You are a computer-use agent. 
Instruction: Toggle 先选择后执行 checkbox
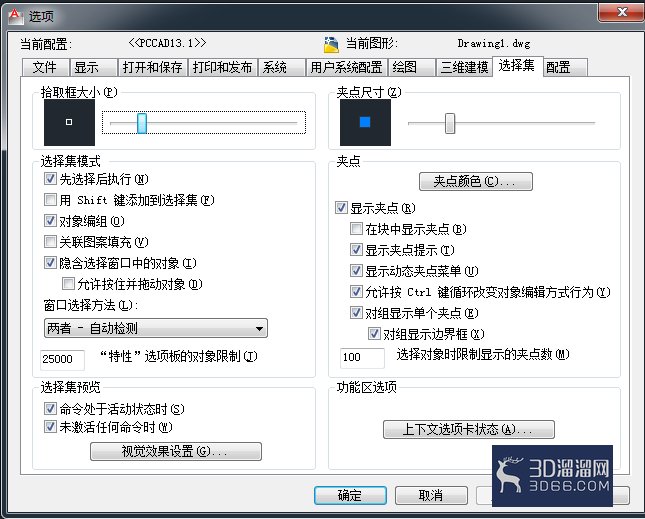click(x=50, y=178)
